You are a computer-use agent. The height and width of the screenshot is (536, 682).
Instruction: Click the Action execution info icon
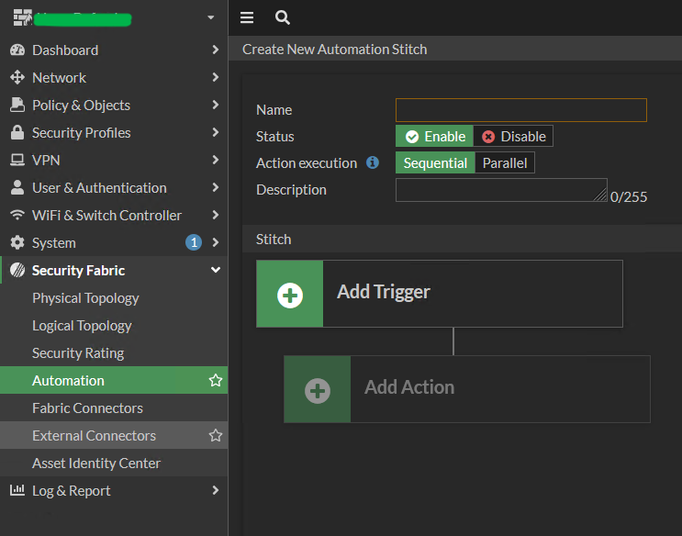click(x=373, y=163)
